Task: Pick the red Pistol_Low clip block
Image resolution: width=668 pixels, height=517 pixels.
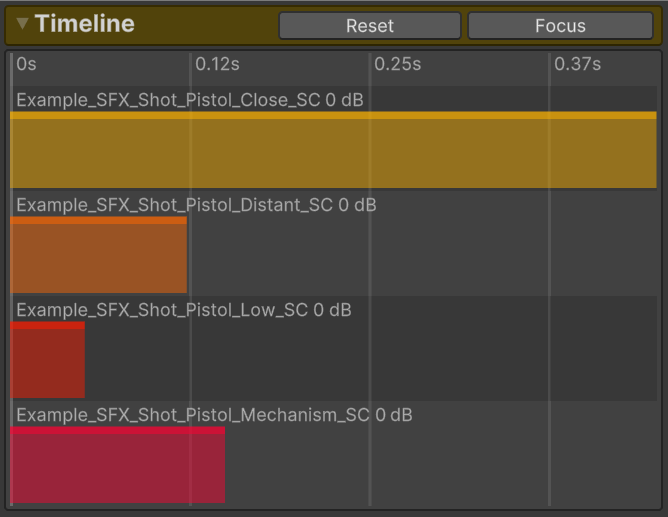Action: (x=47, y=363)
